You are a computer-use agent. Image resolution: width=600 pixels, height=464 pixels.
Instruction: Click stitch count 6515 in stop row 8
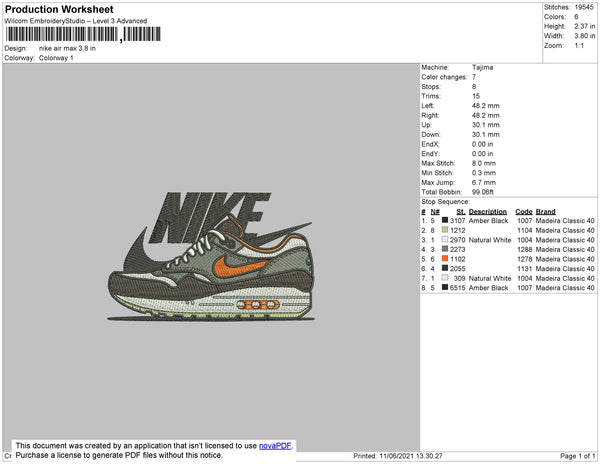[458, 288]
